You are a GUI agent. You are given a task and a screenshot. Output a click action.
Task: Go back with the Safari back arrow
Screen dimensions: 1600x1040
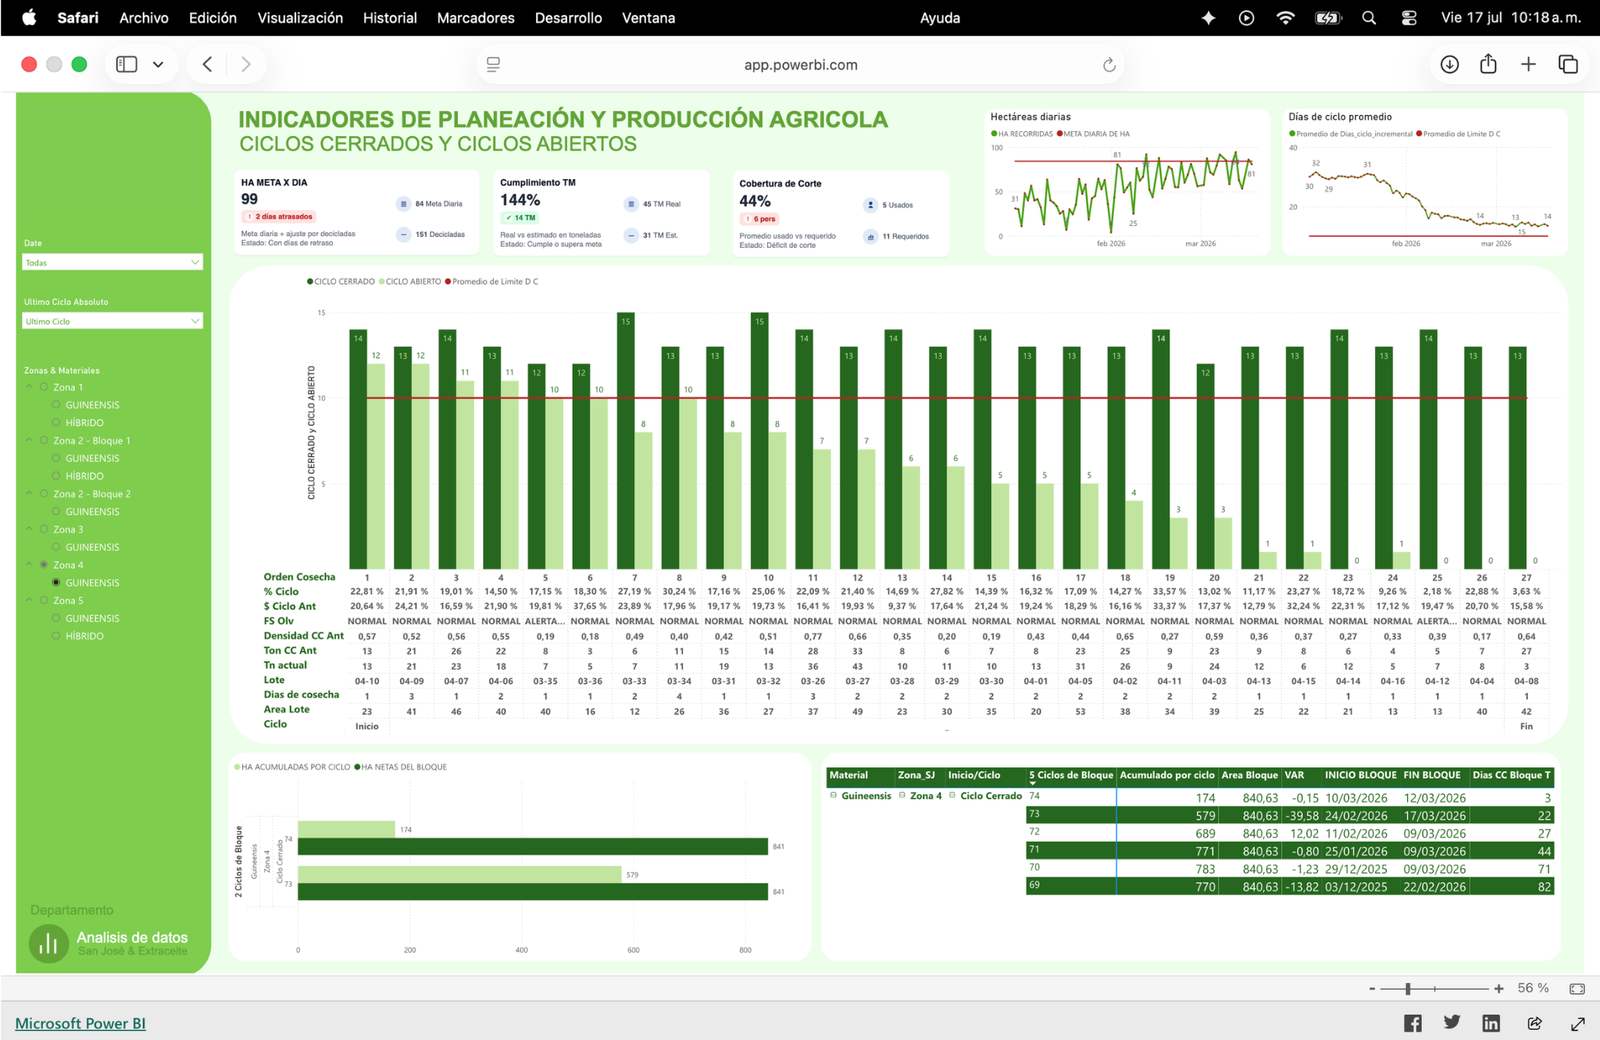(x=207, y=64)
